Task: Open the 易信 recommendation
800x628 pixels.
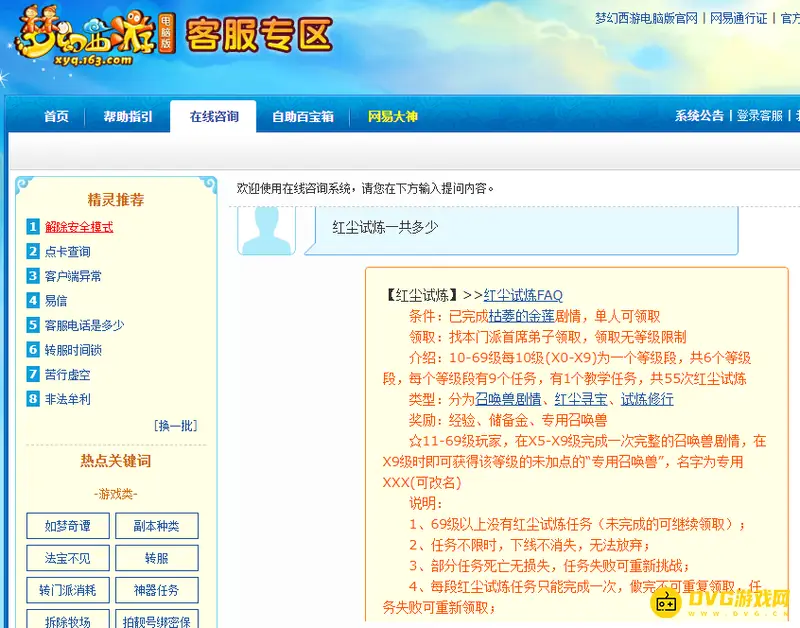Action: [56, 300]
